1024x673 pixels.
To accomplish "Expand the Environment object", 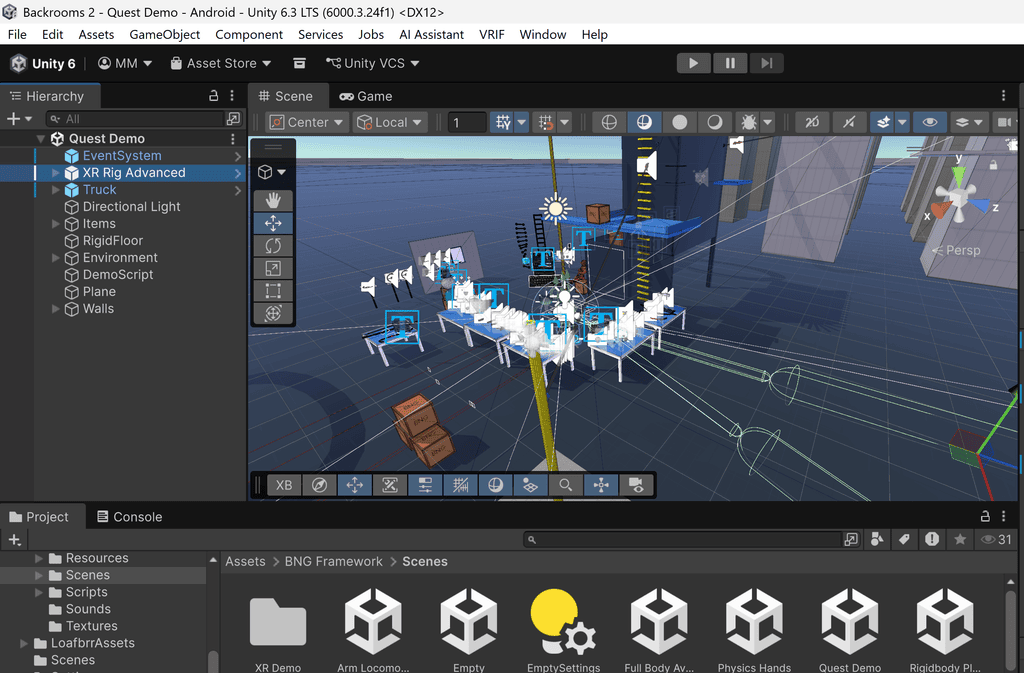I will [56, 257].
